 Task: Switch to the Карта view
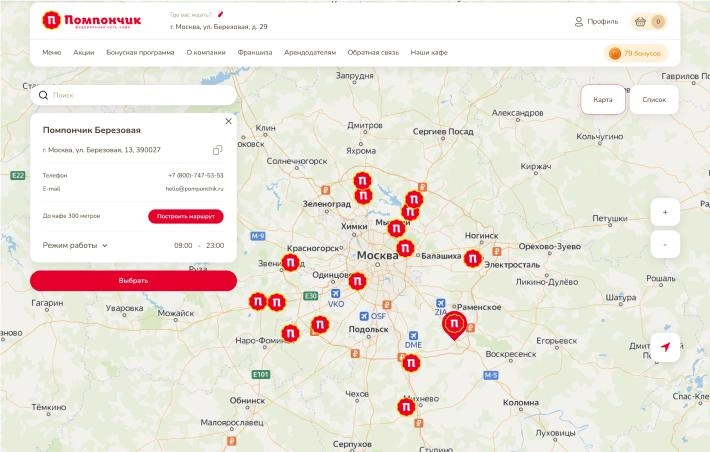(x=603, y=100)
